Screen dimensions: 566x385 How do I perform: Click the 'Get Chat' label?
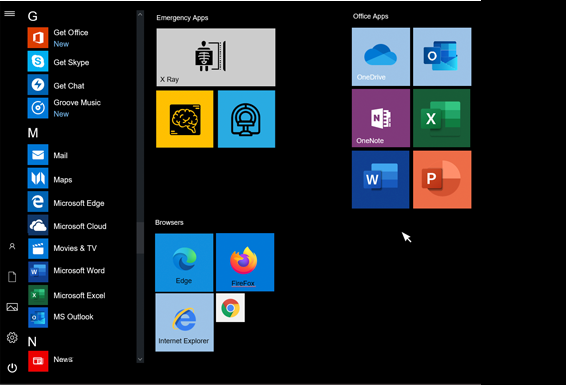click(x=69, y=86)
